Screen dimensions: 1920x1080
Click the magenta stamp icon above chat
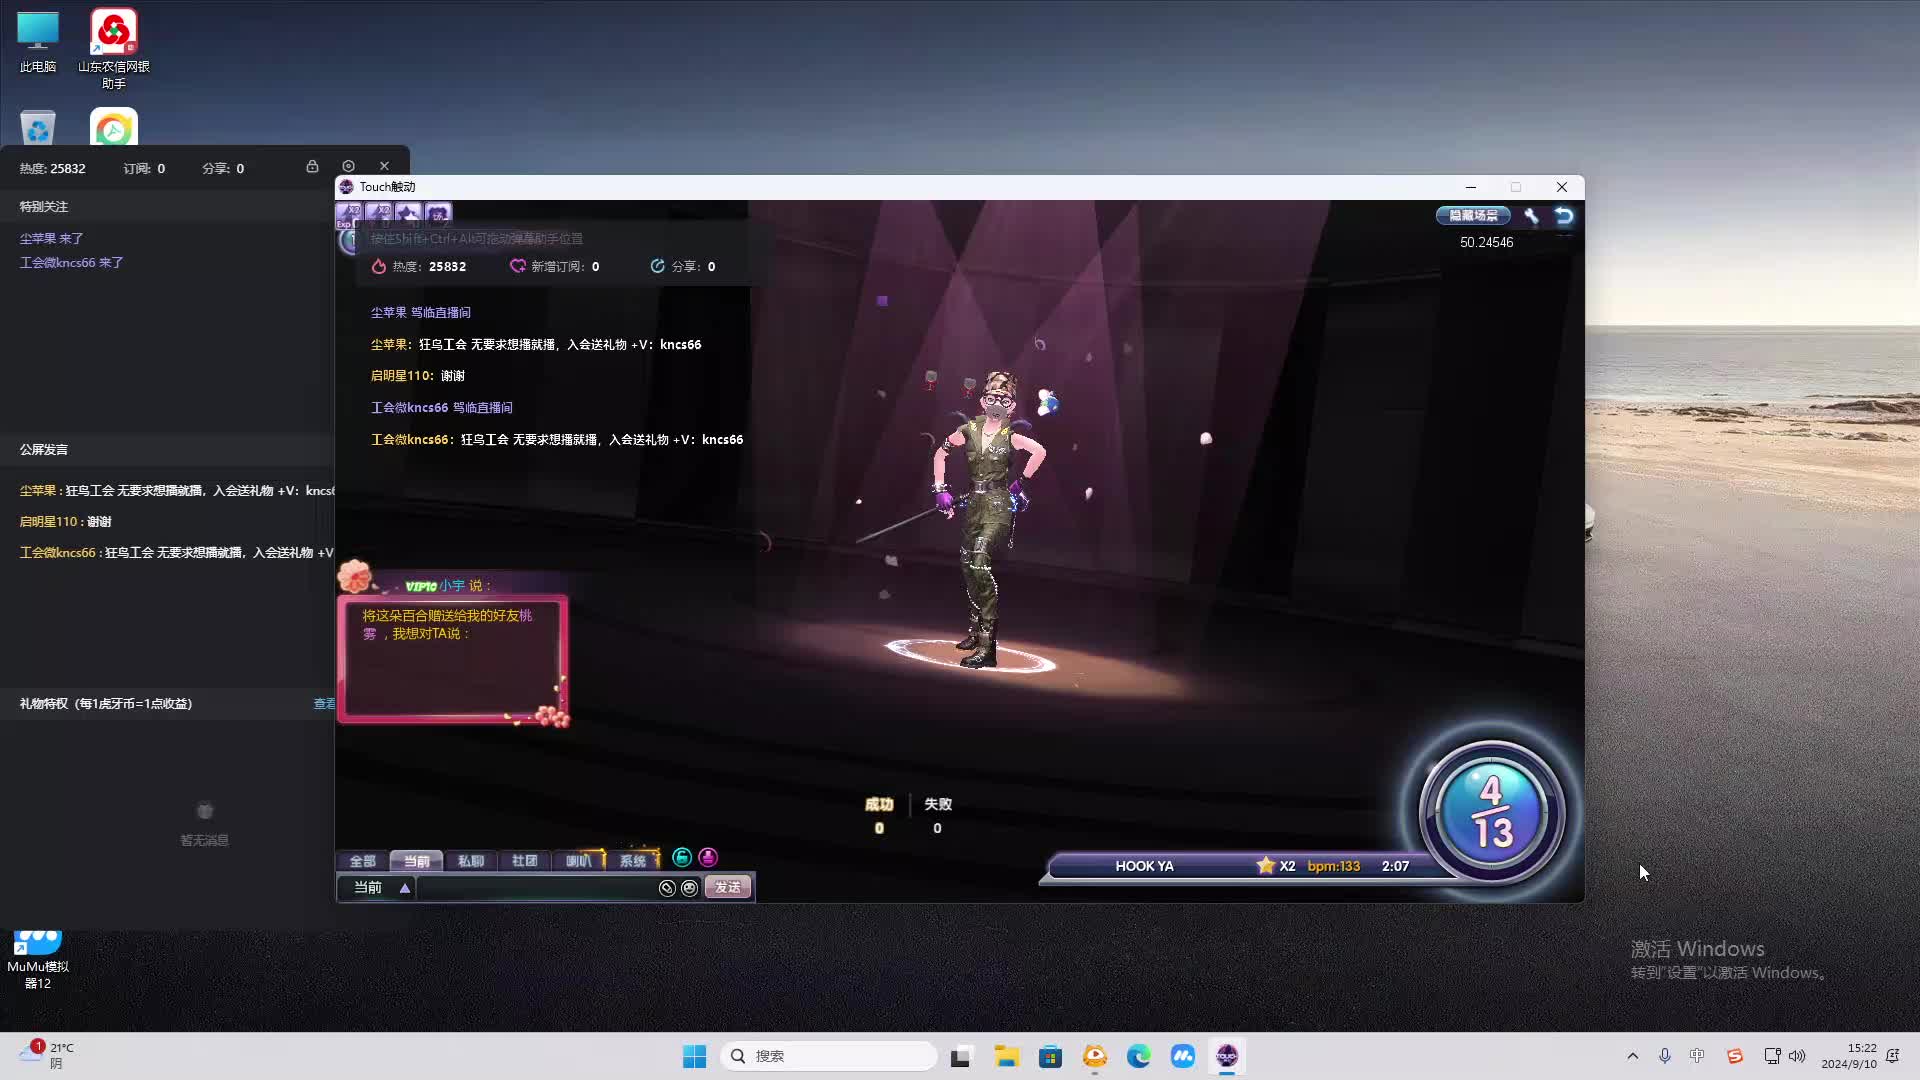click(x=708, y=858)
